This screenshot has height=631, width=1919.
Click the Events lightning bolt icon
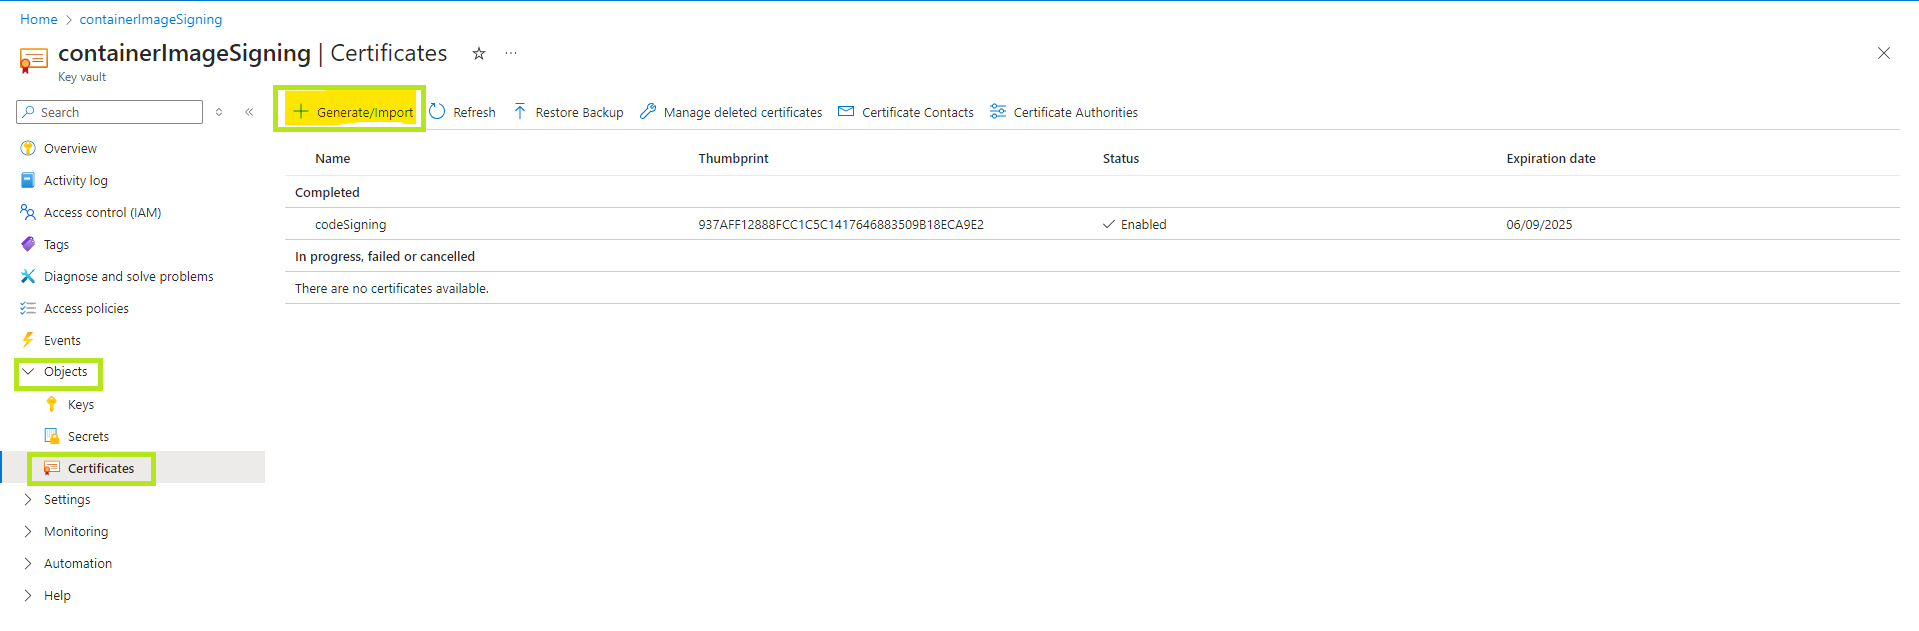click(x=28, y=340)
